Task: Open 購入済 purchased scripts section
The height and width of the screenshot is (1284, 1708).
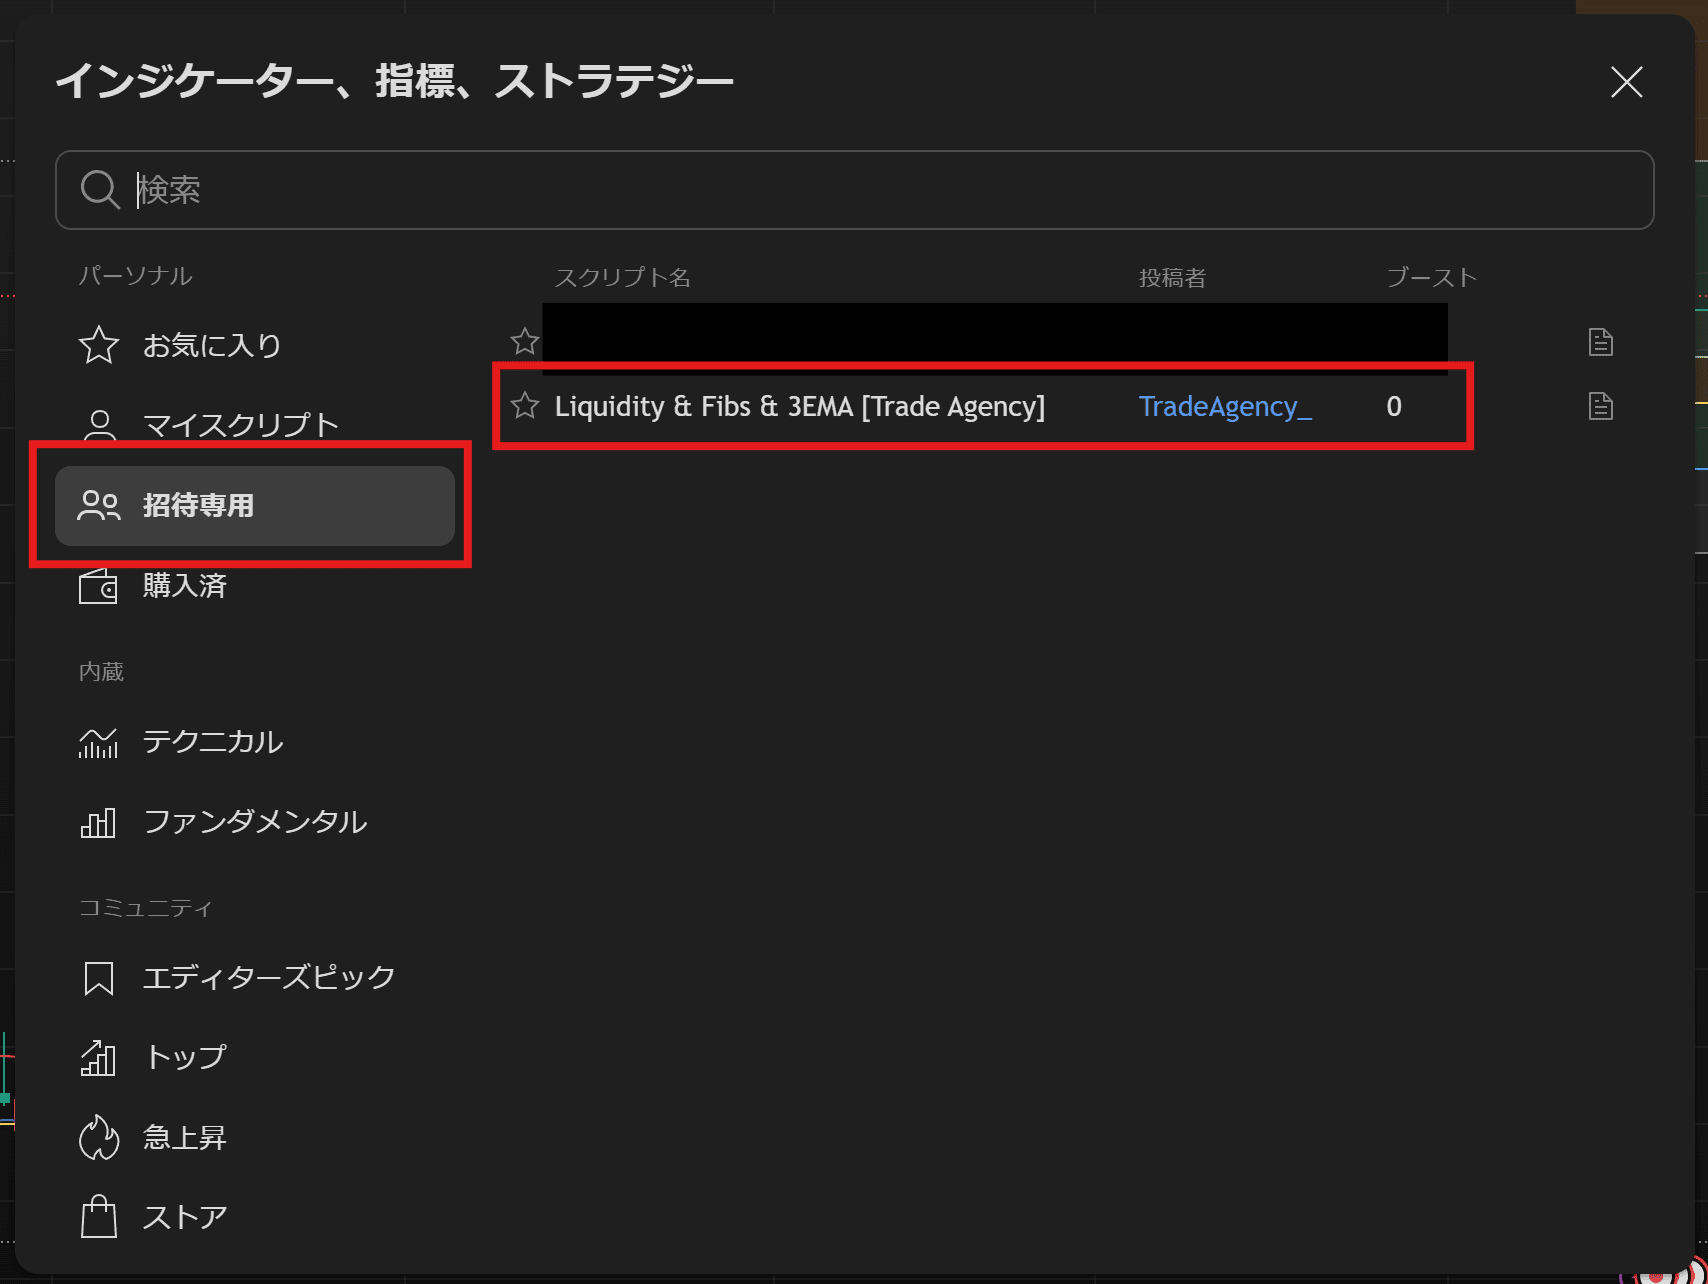Action: (x=184, y=586)
